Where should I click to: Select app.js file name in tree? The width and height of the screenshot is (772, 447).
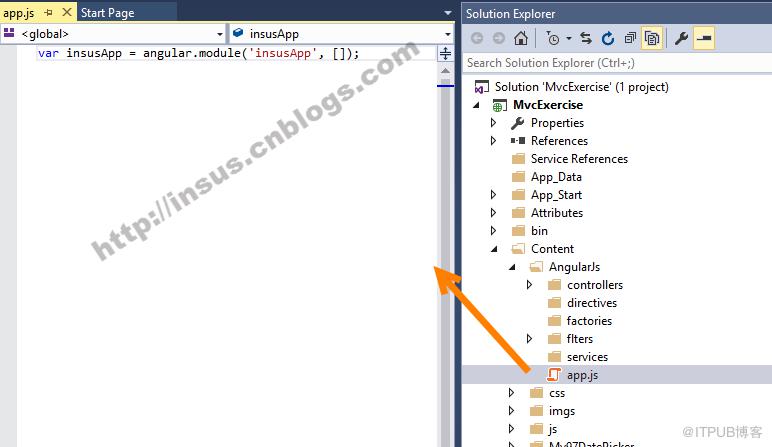582,375
